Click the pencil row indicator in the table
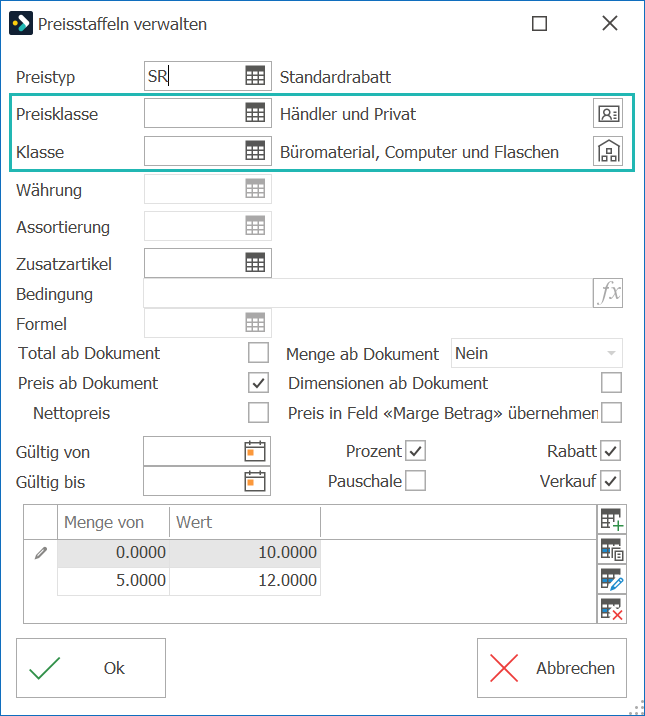 pos(41,553)
